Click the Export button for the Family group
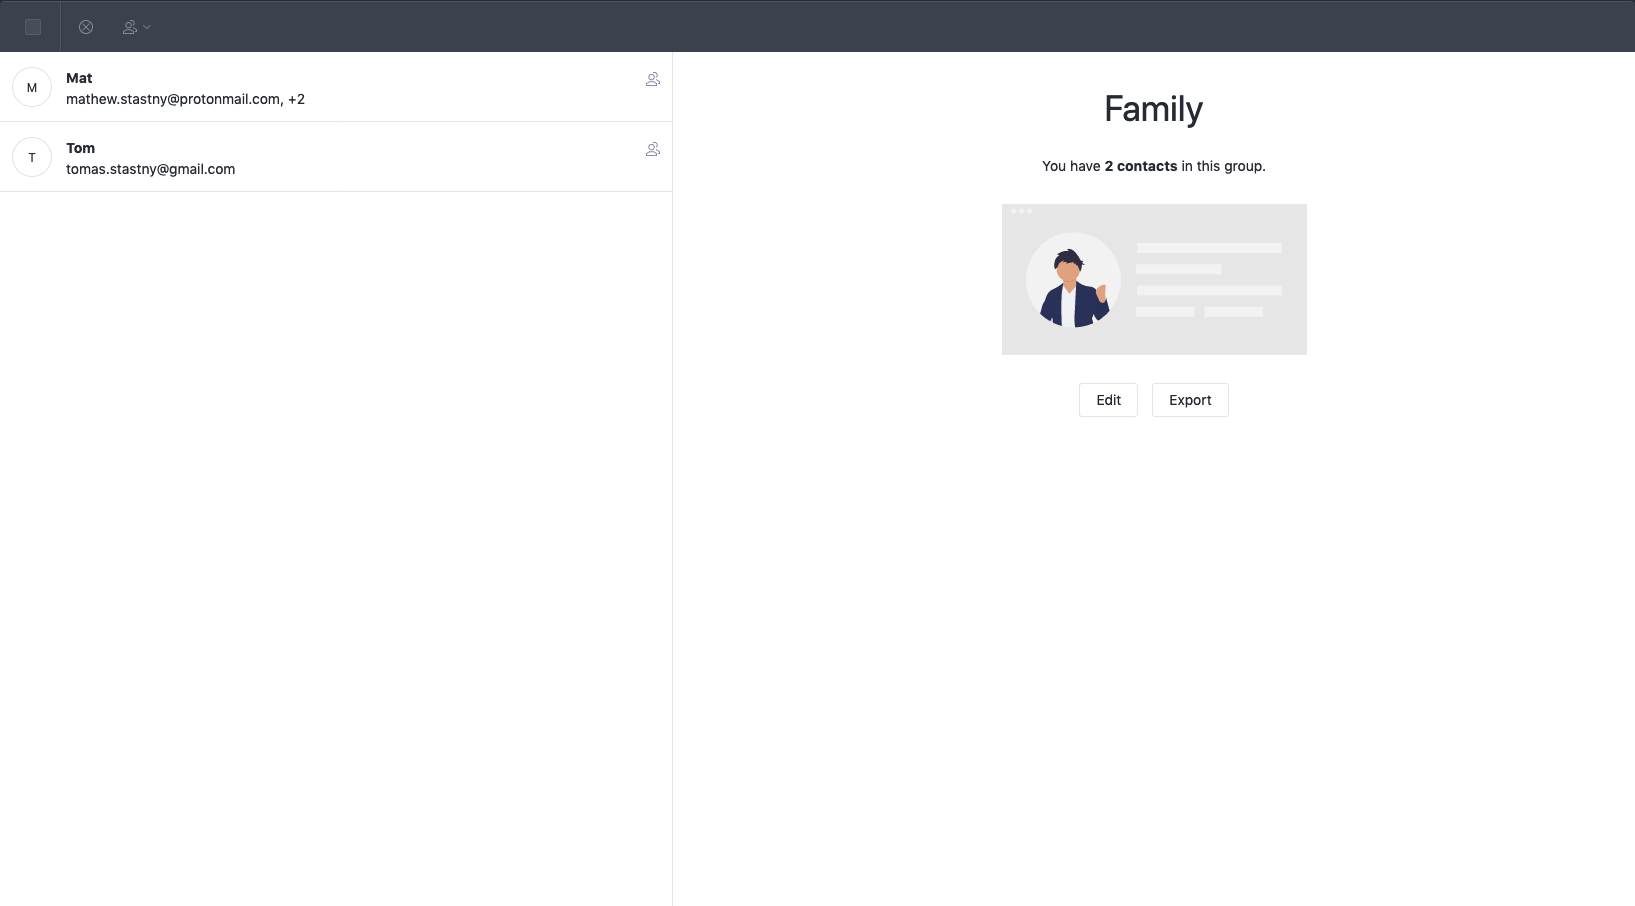The height and width of the screenshot is (906, 1635). (x=1189, y=399)
